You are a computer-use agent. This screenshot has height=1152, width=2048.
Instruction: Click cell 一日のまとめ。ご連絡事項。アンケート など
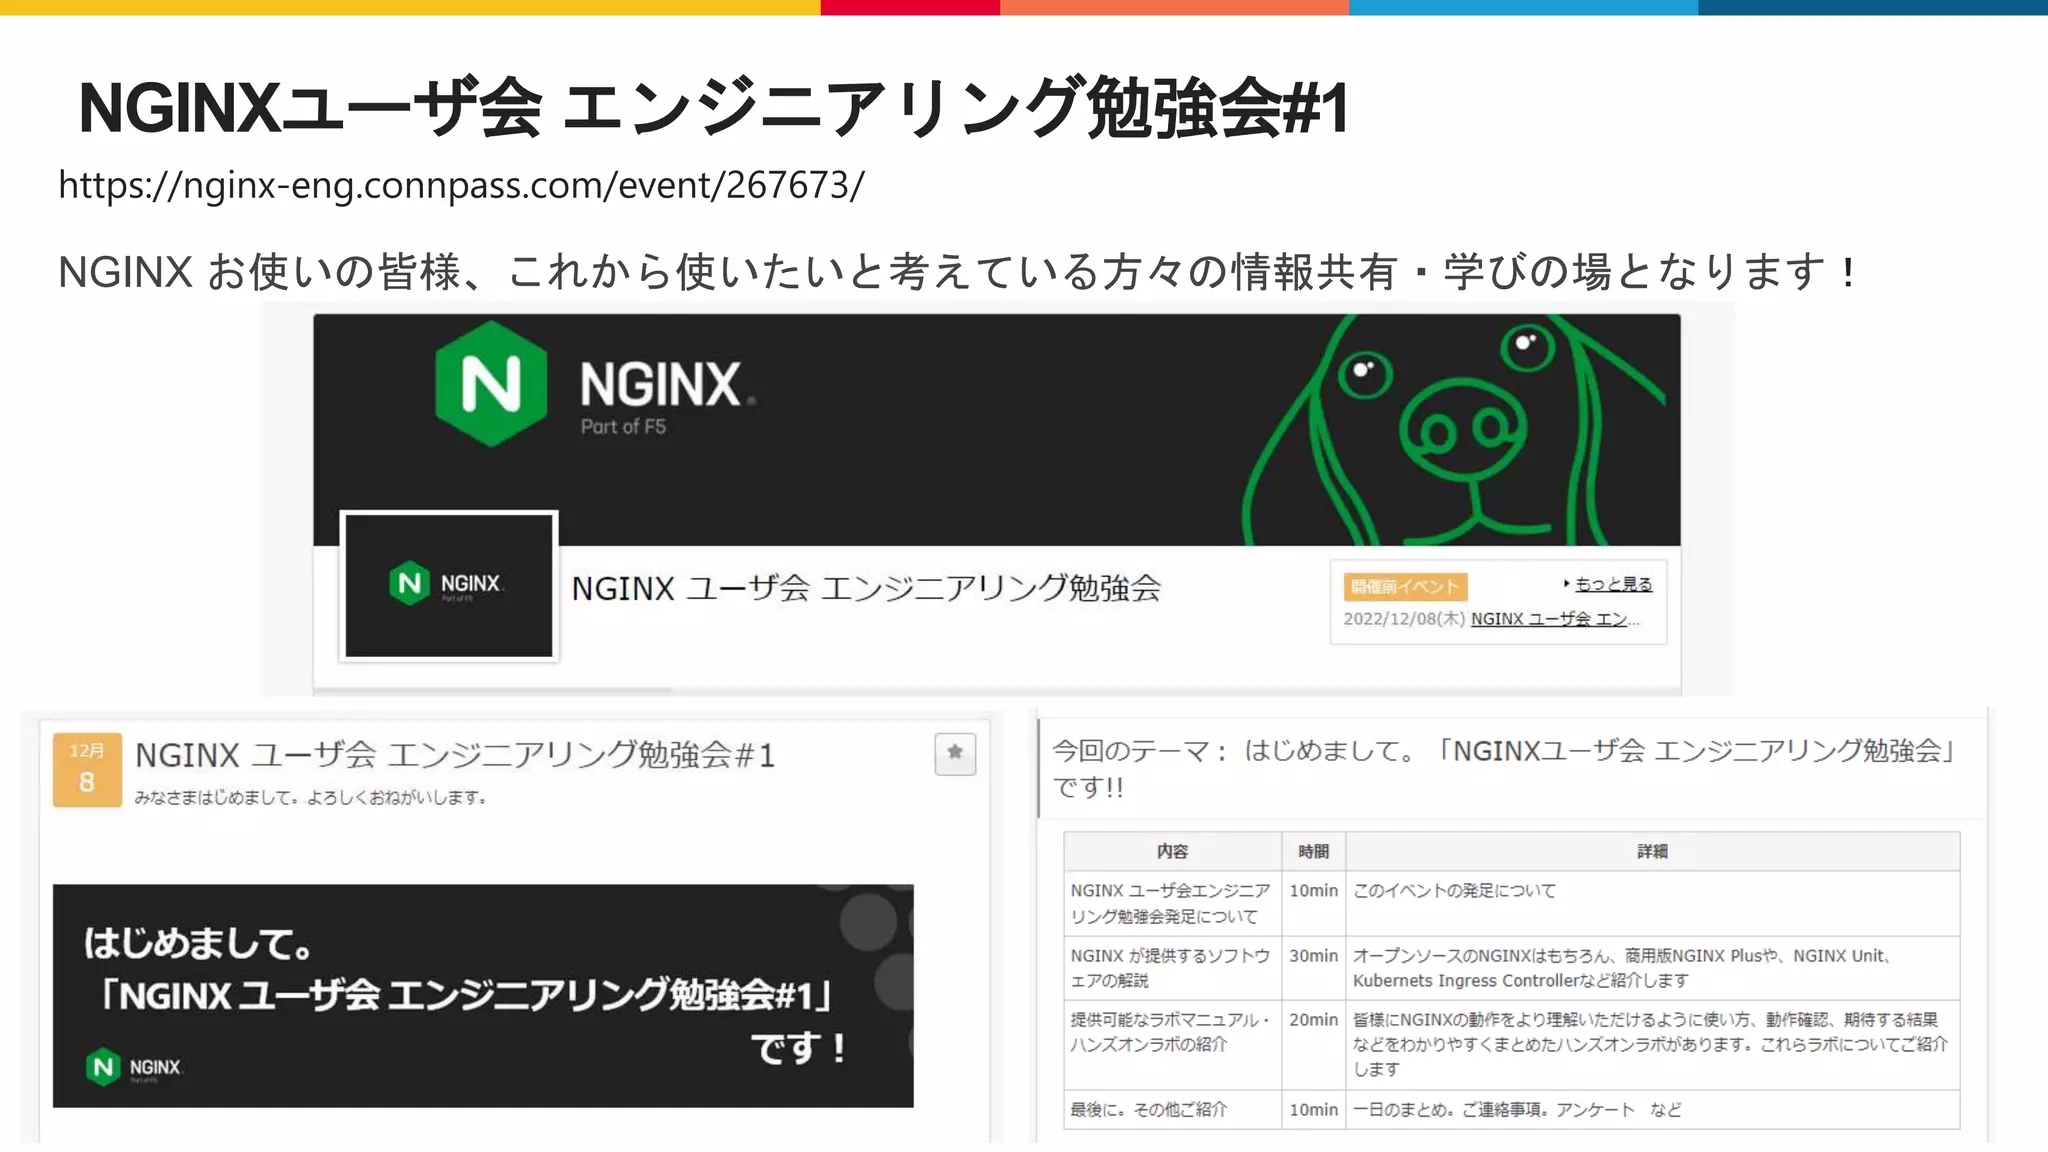coord(1652,1110)
